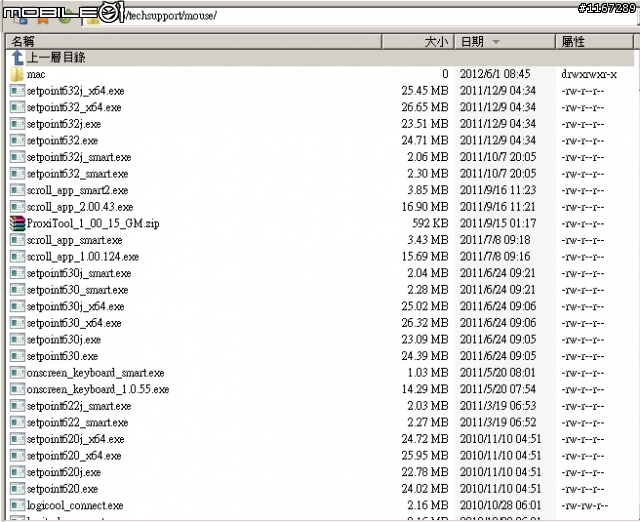
Task: Click the setpoint630j_smart.exe file icon
Action: (x=17, y=273)
